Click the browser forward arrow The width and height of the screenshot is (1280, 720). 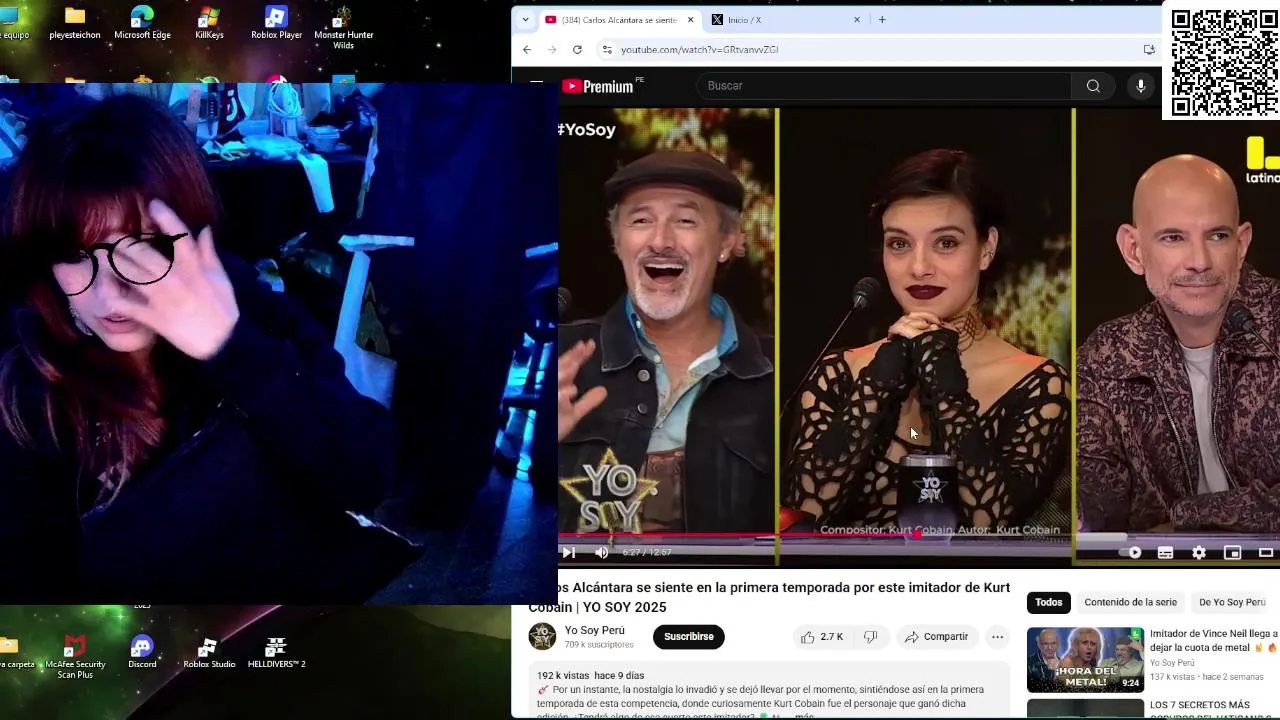click(x=552, y=49)
